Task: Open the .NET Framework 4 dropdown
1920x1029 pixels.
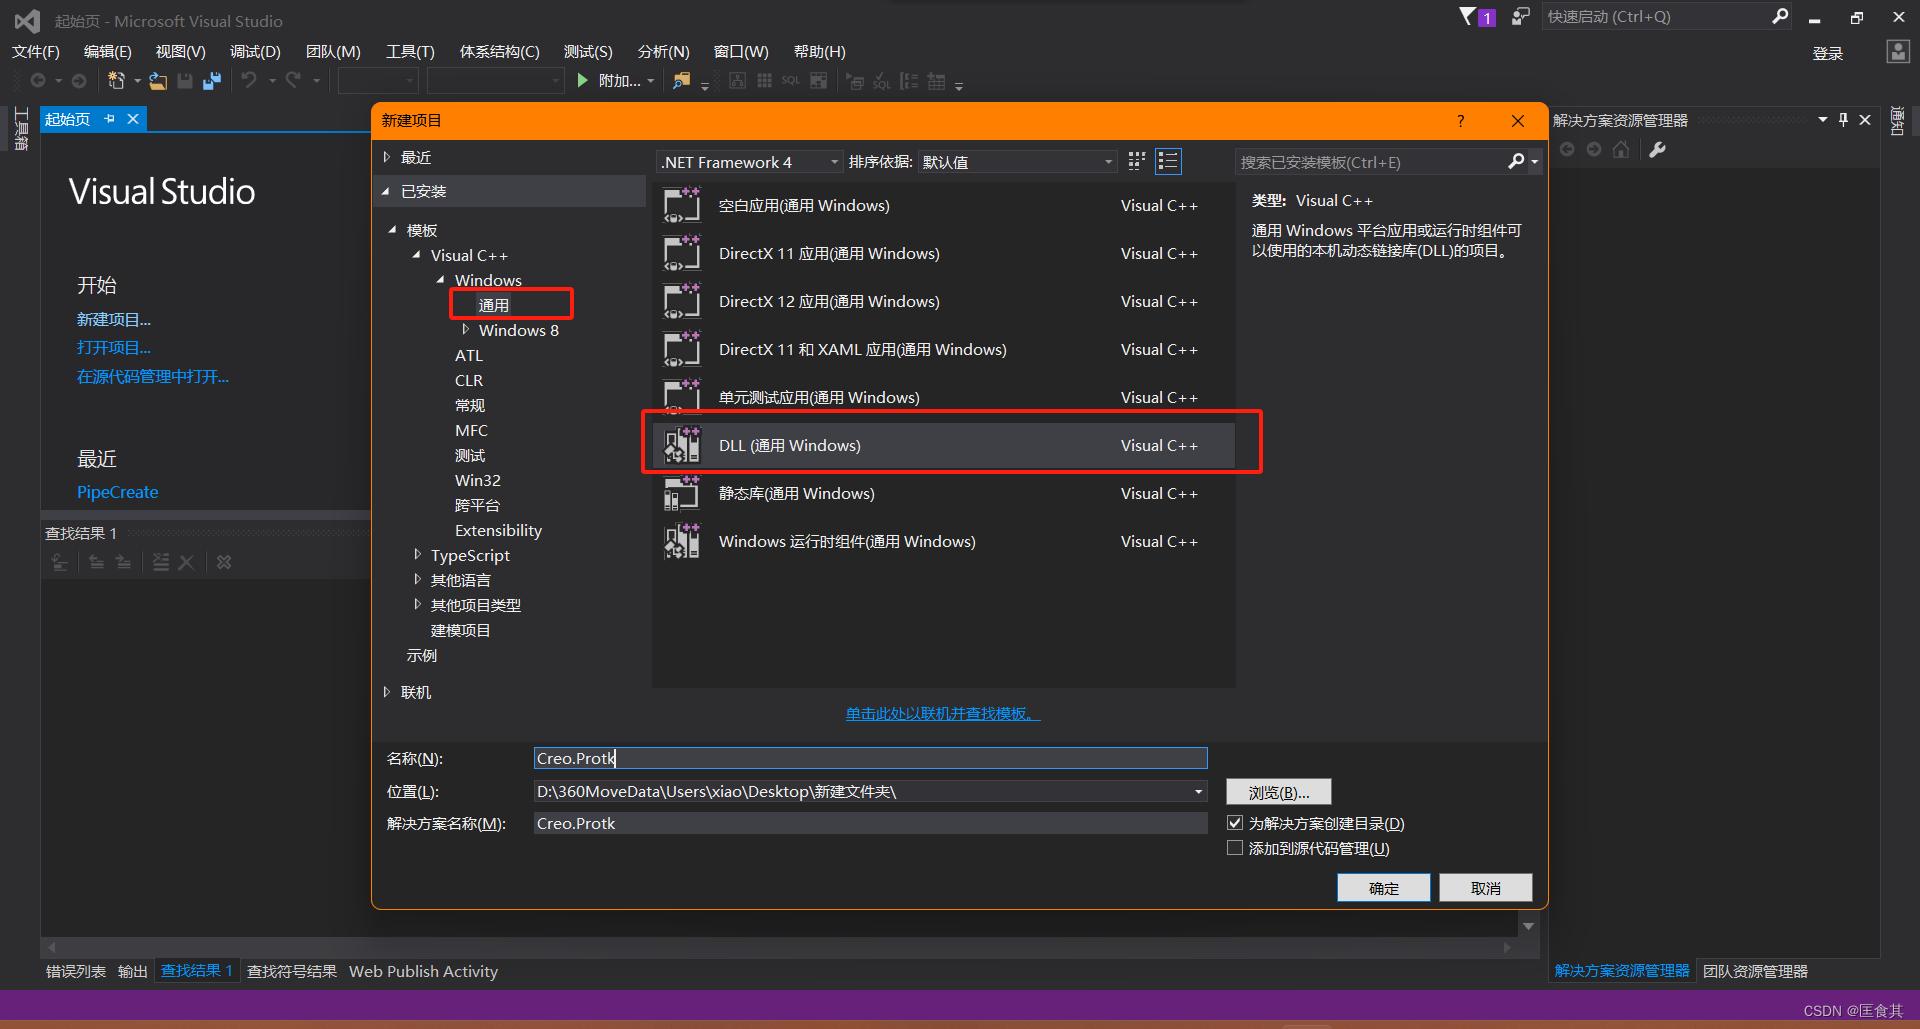Action: point(749,162)
